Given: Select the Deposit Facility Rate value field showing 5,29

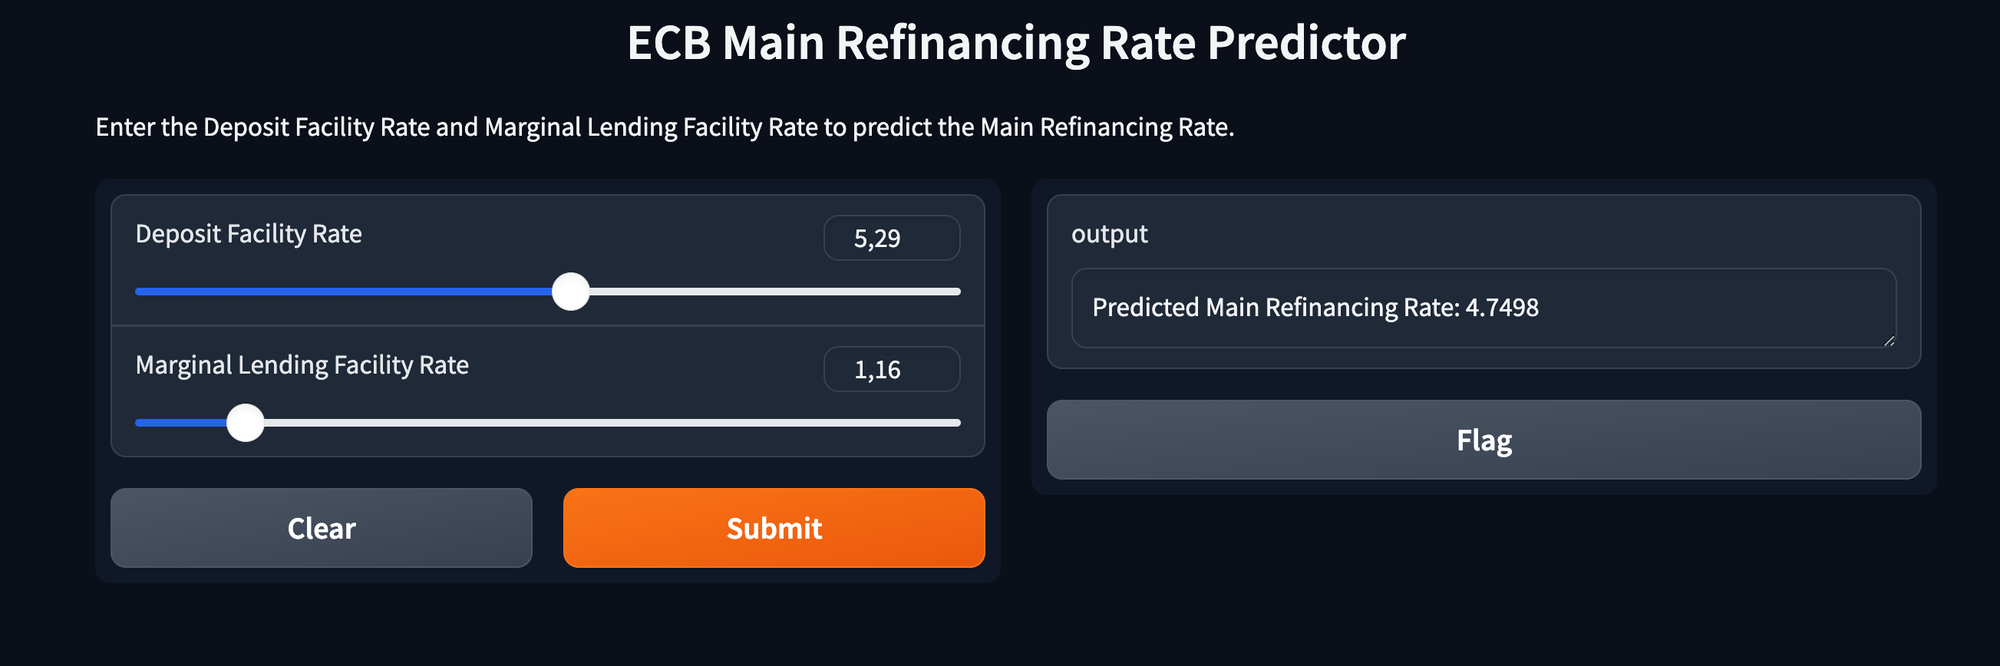Looking at the screenshot, I should pos(891,238).
